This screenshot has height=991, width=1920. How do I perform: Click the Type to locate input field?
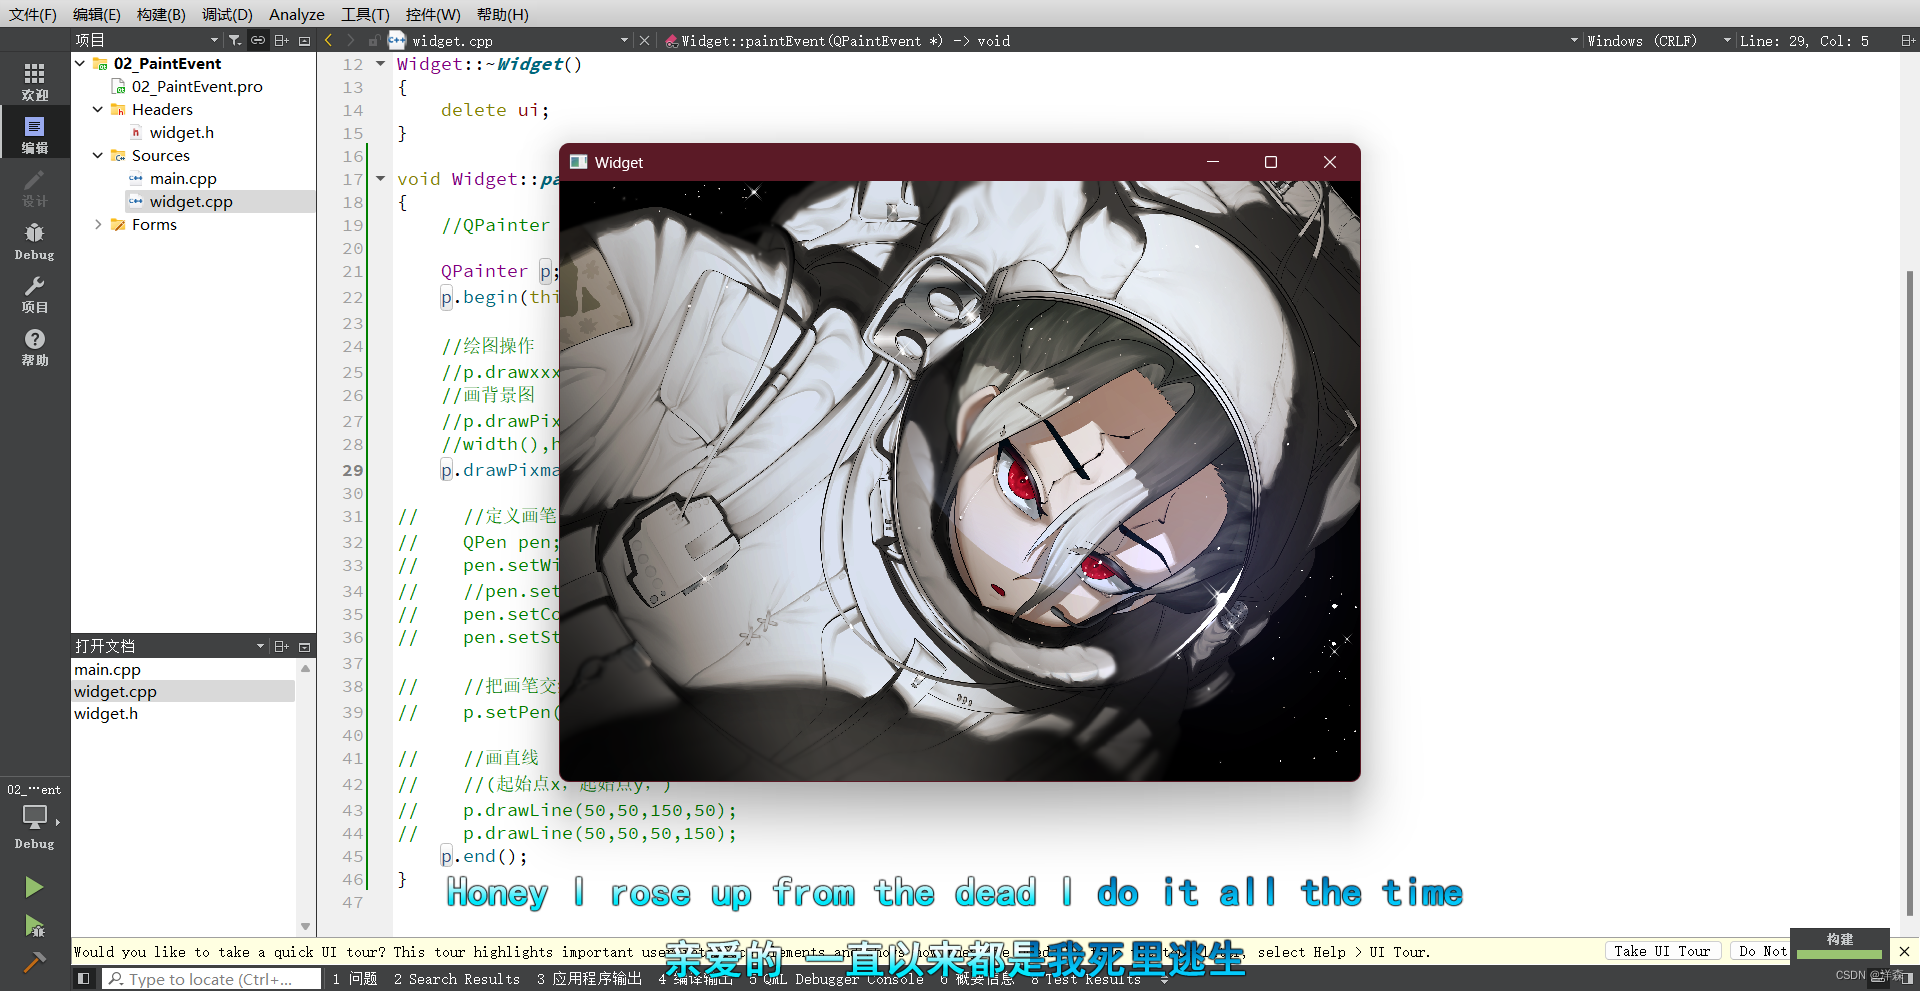[x=212, y=979]
